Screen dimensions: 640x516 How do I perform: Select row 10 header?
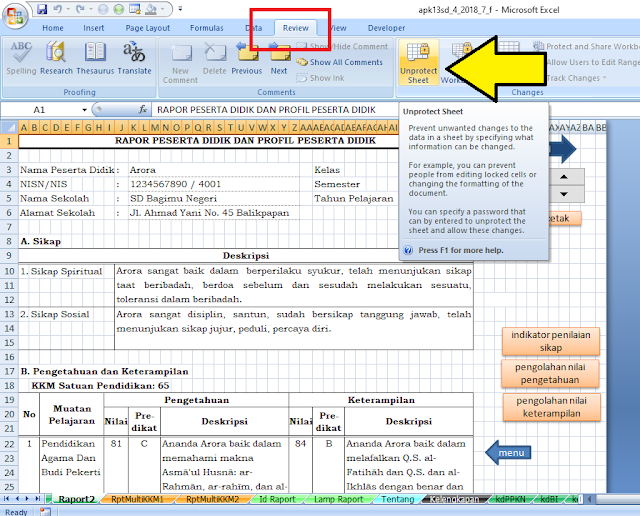(9, 271)
